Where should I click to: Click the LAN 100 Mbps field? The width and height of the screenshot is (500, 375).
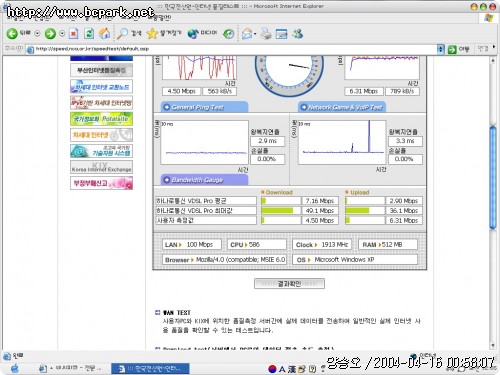point(192,245)
